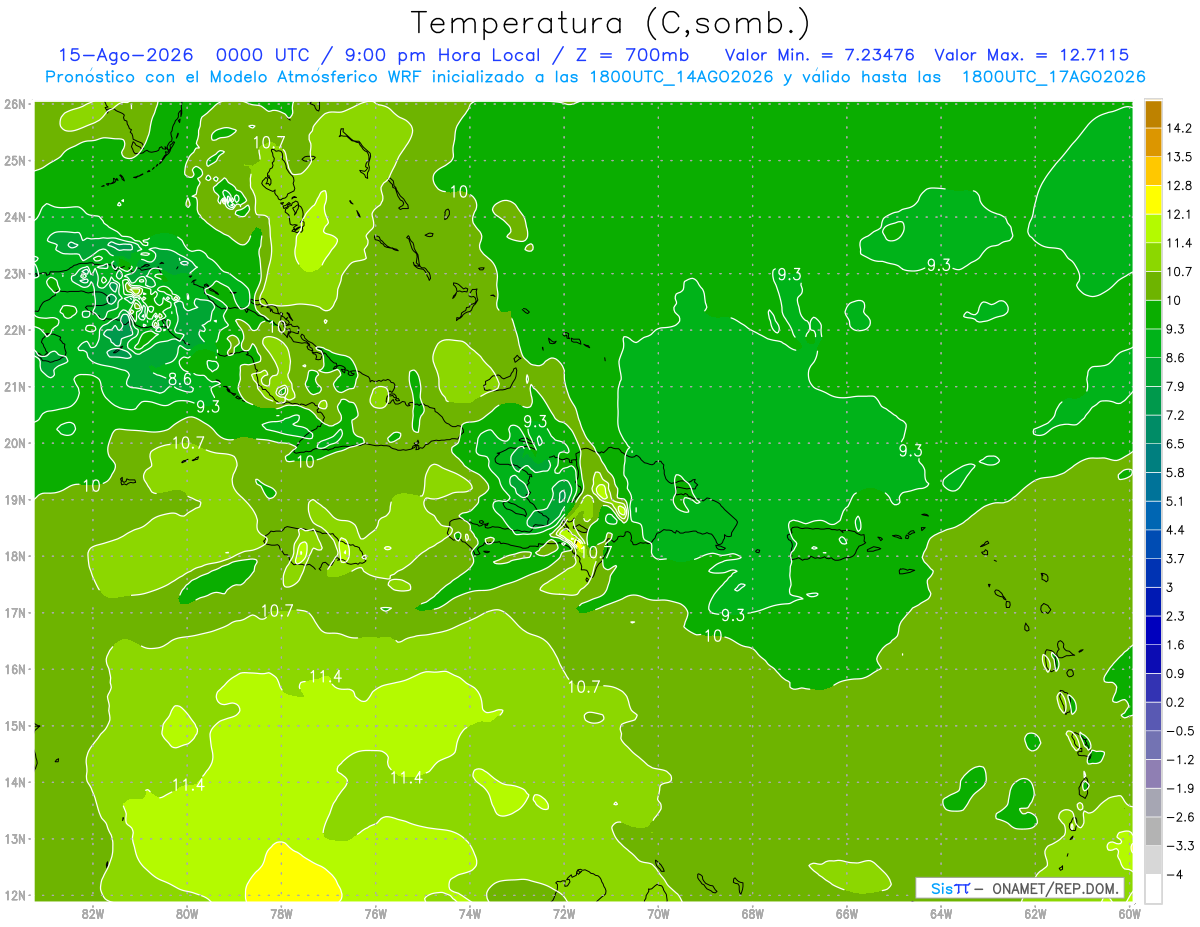This screenshot has width=1200, height=927.
Task: Choose the dark blue swatch between 1.6 and 2.3
Action: coord(1153,629)
